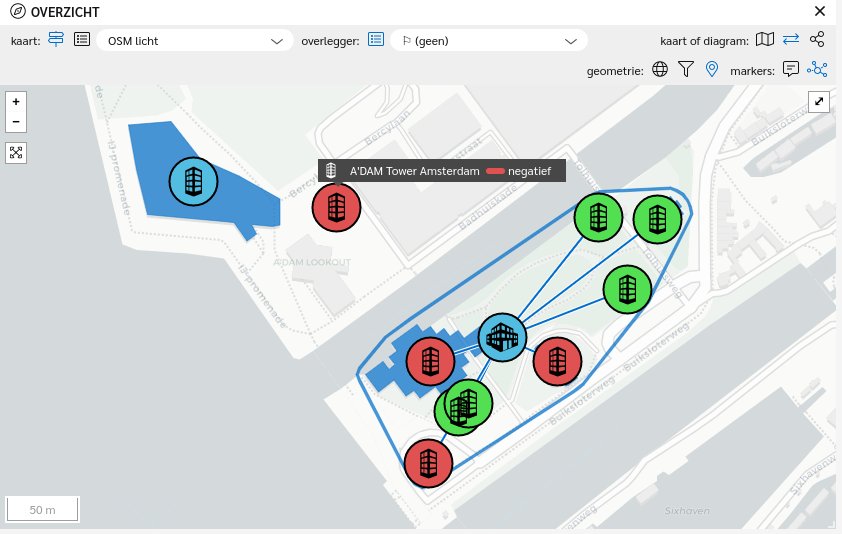Switch to diagram view icon
The width and height of the screenshot is (842, 534).
coord(817,40)
